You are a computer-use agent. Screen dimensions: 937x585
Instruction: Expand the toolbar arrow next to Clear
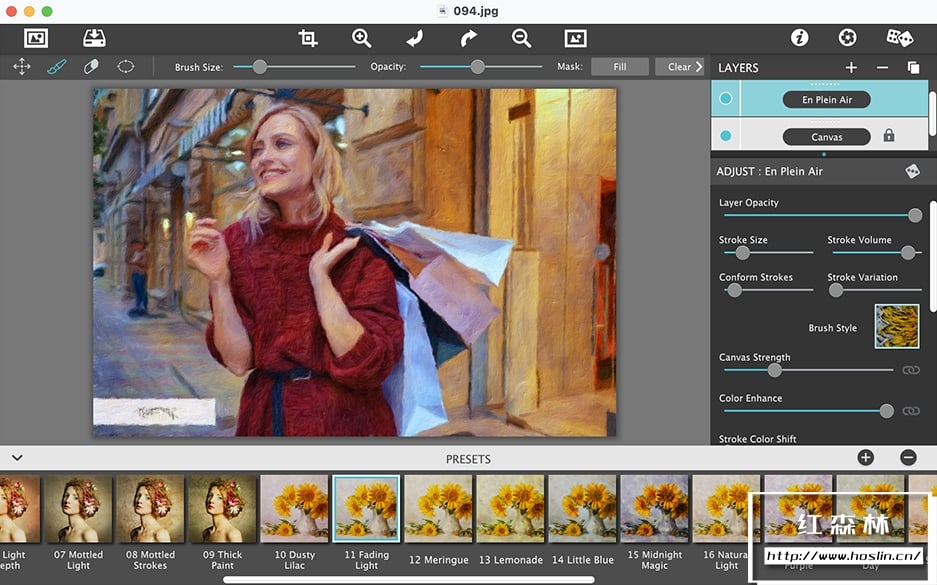699,67
